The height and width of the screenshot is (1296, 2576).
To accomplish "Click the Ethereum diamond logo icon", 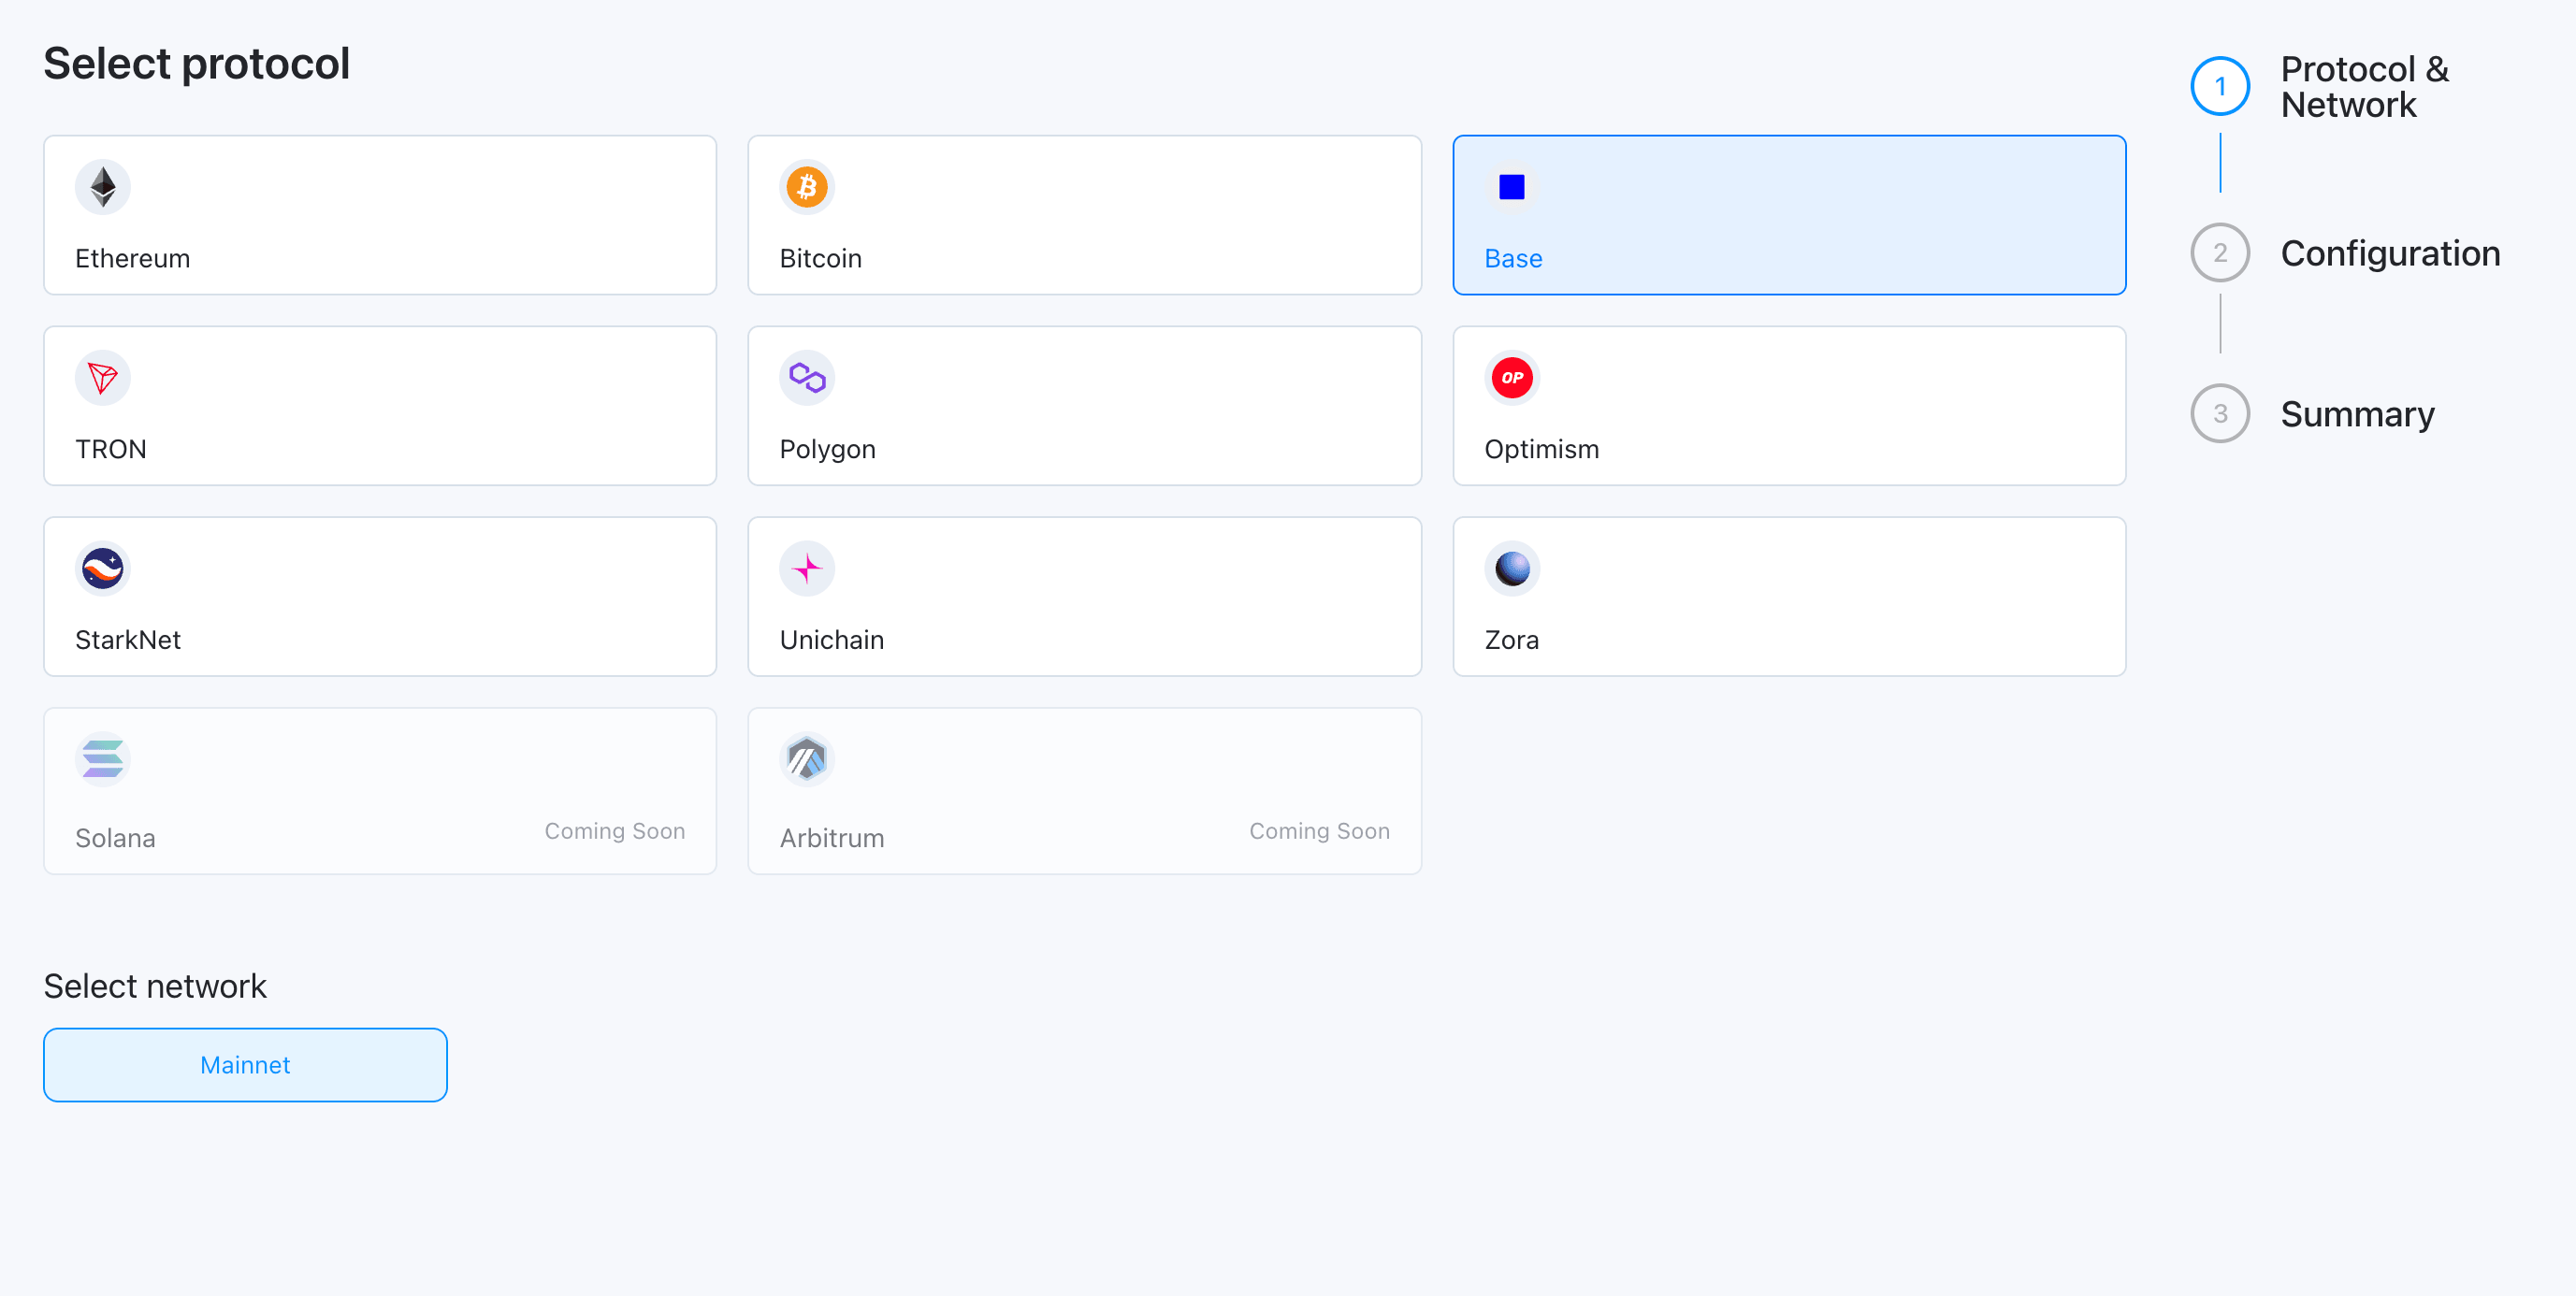I will tap(103, 187).
